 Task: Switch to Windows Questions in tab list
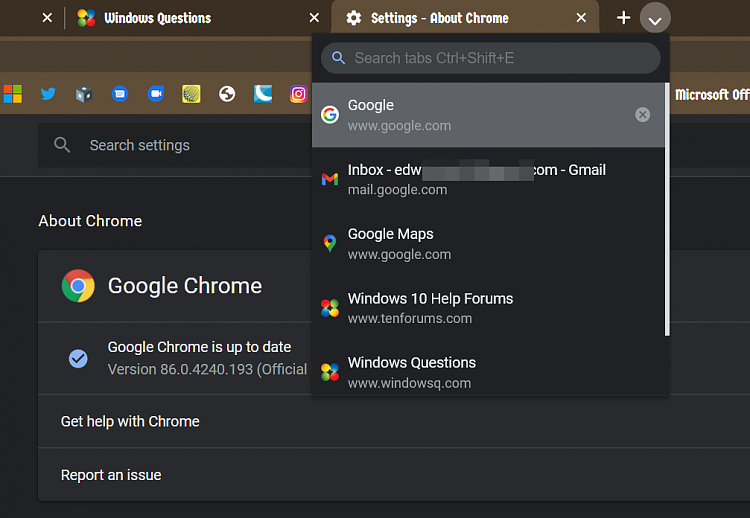(x=488, y=372)
